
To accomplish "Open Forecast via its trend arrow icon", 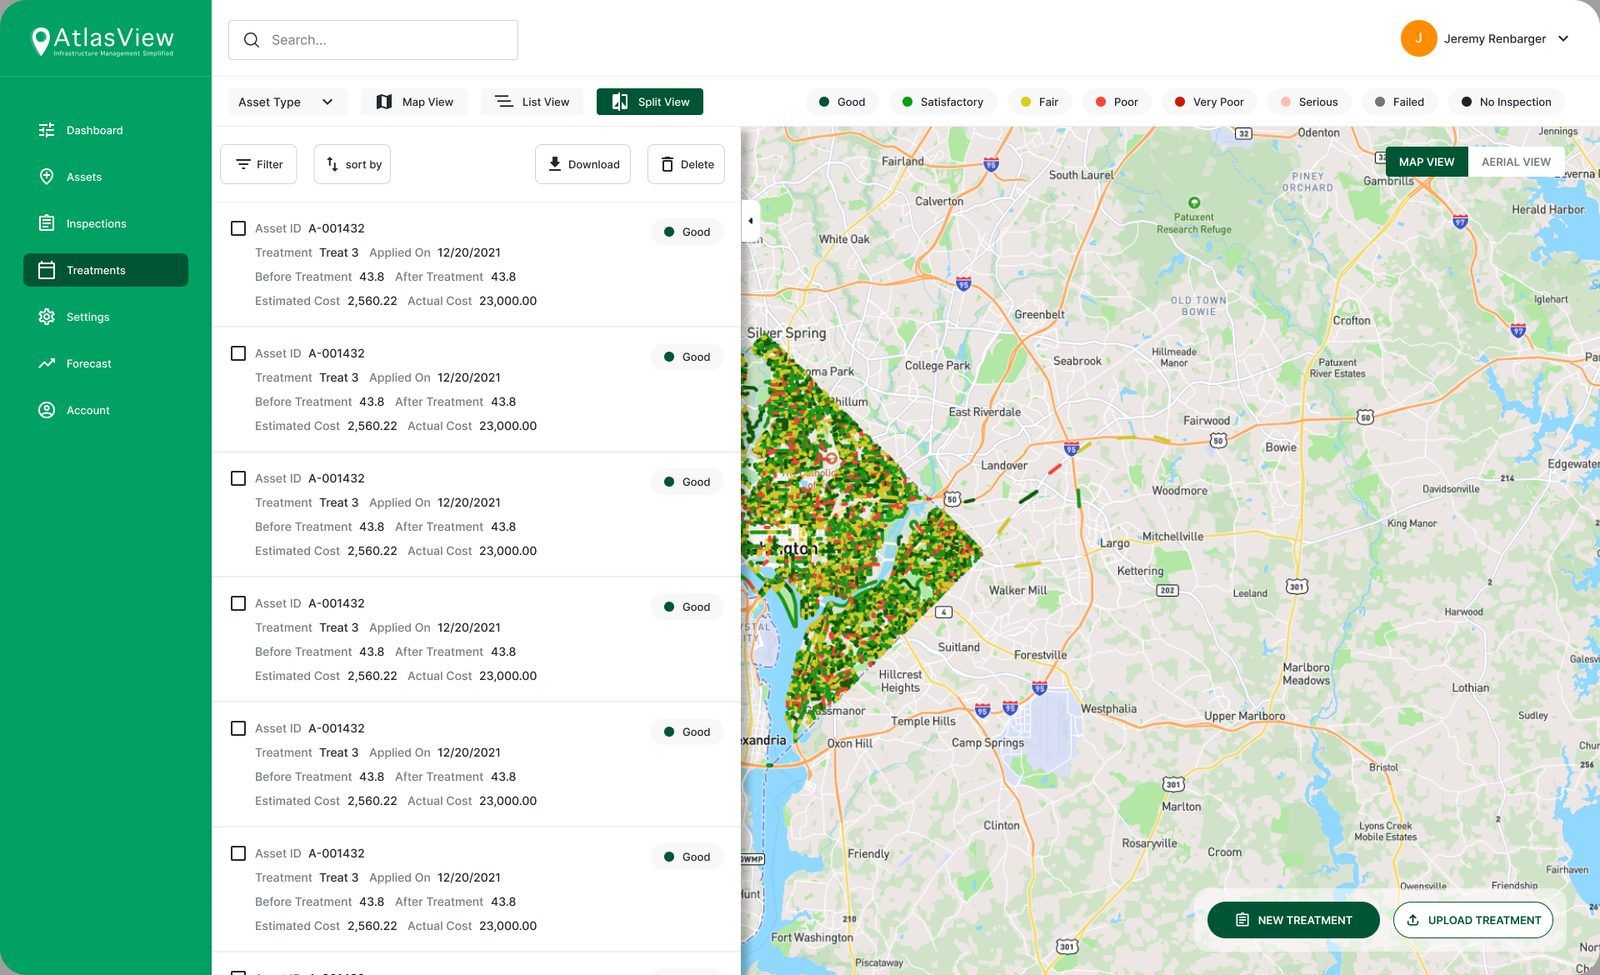I will tap(46, 363).
